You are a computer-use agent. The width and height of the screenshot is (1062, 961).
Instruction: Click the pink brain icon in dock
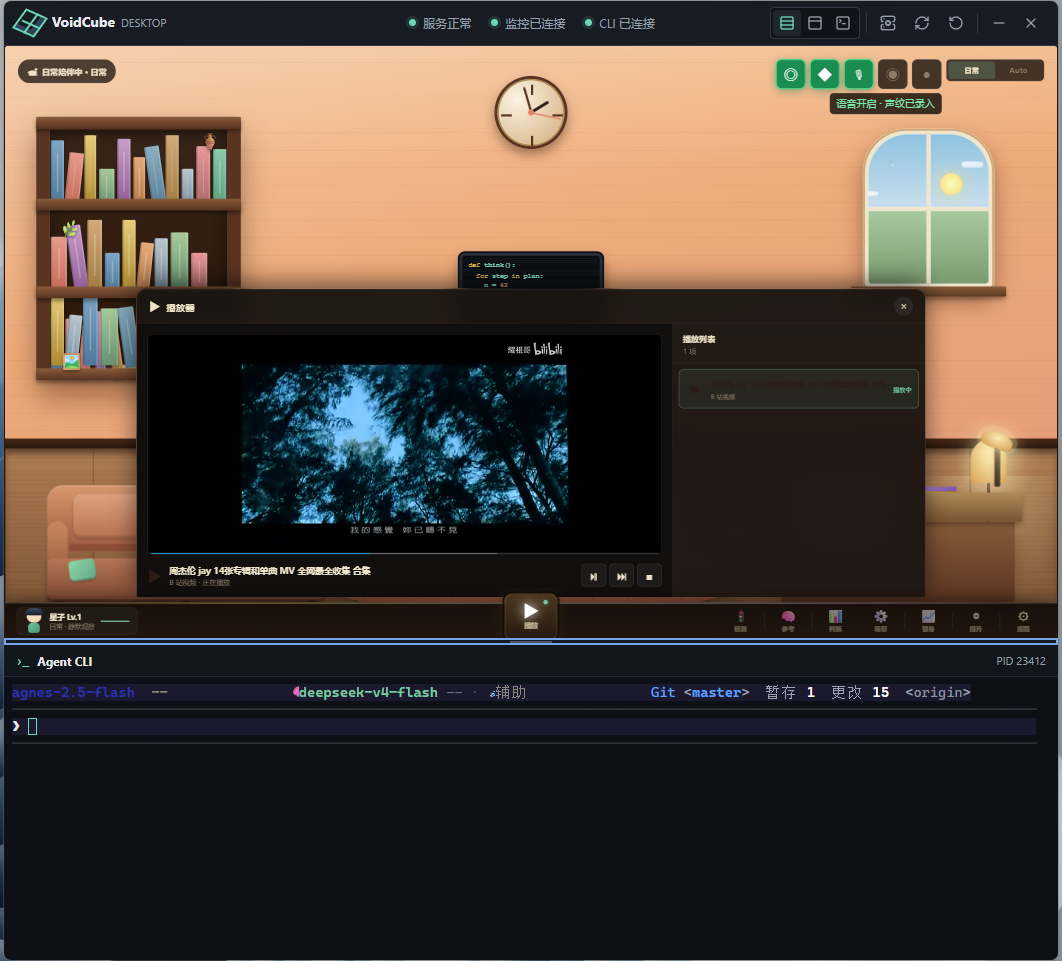tap(788, 620)
